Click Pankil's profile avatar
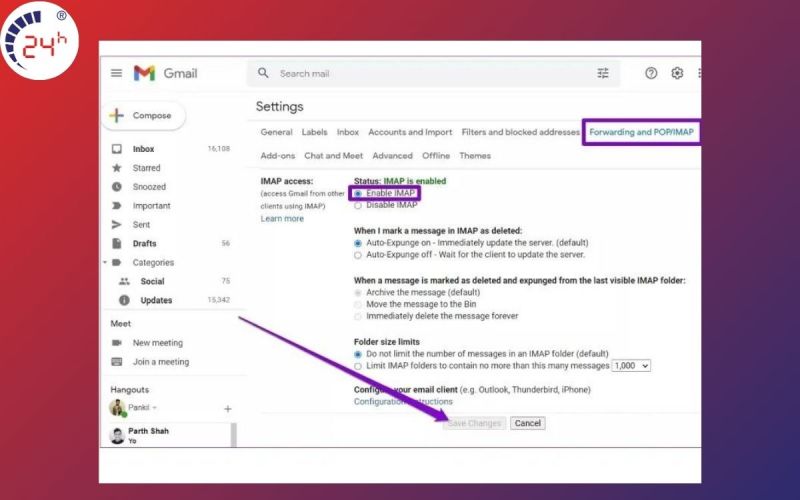The width and height of the screenshot is (800, 500). 117,408
